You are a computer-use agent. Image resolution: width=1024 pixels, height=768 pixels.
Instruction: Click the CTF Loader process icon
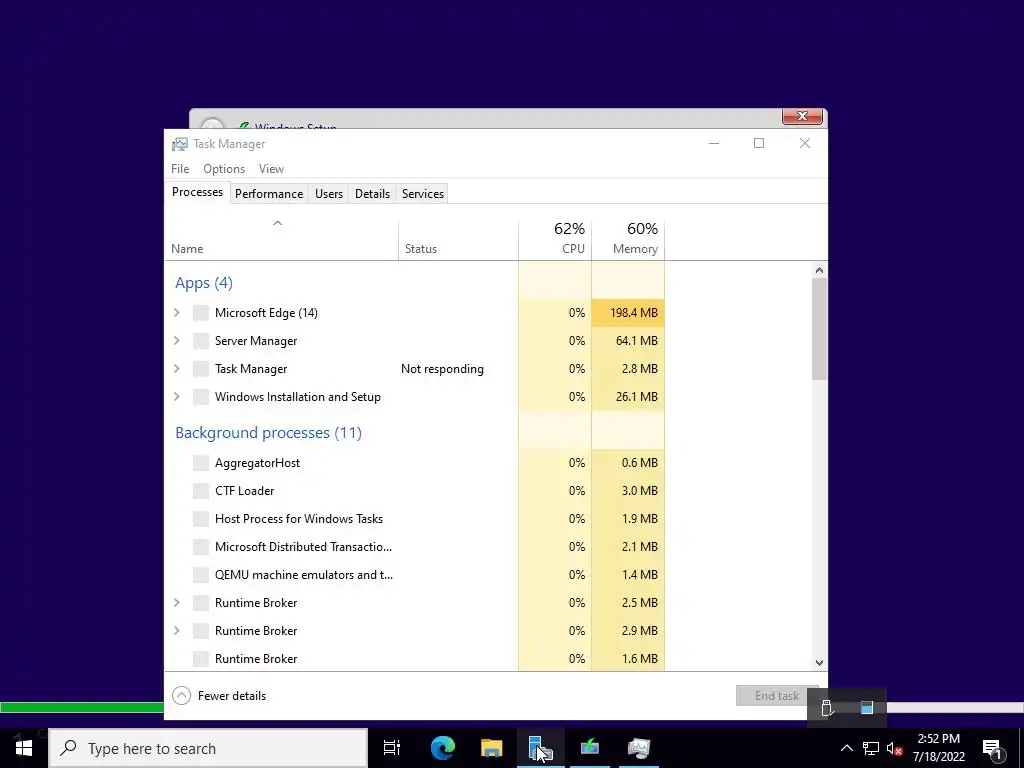click(200, 491)
